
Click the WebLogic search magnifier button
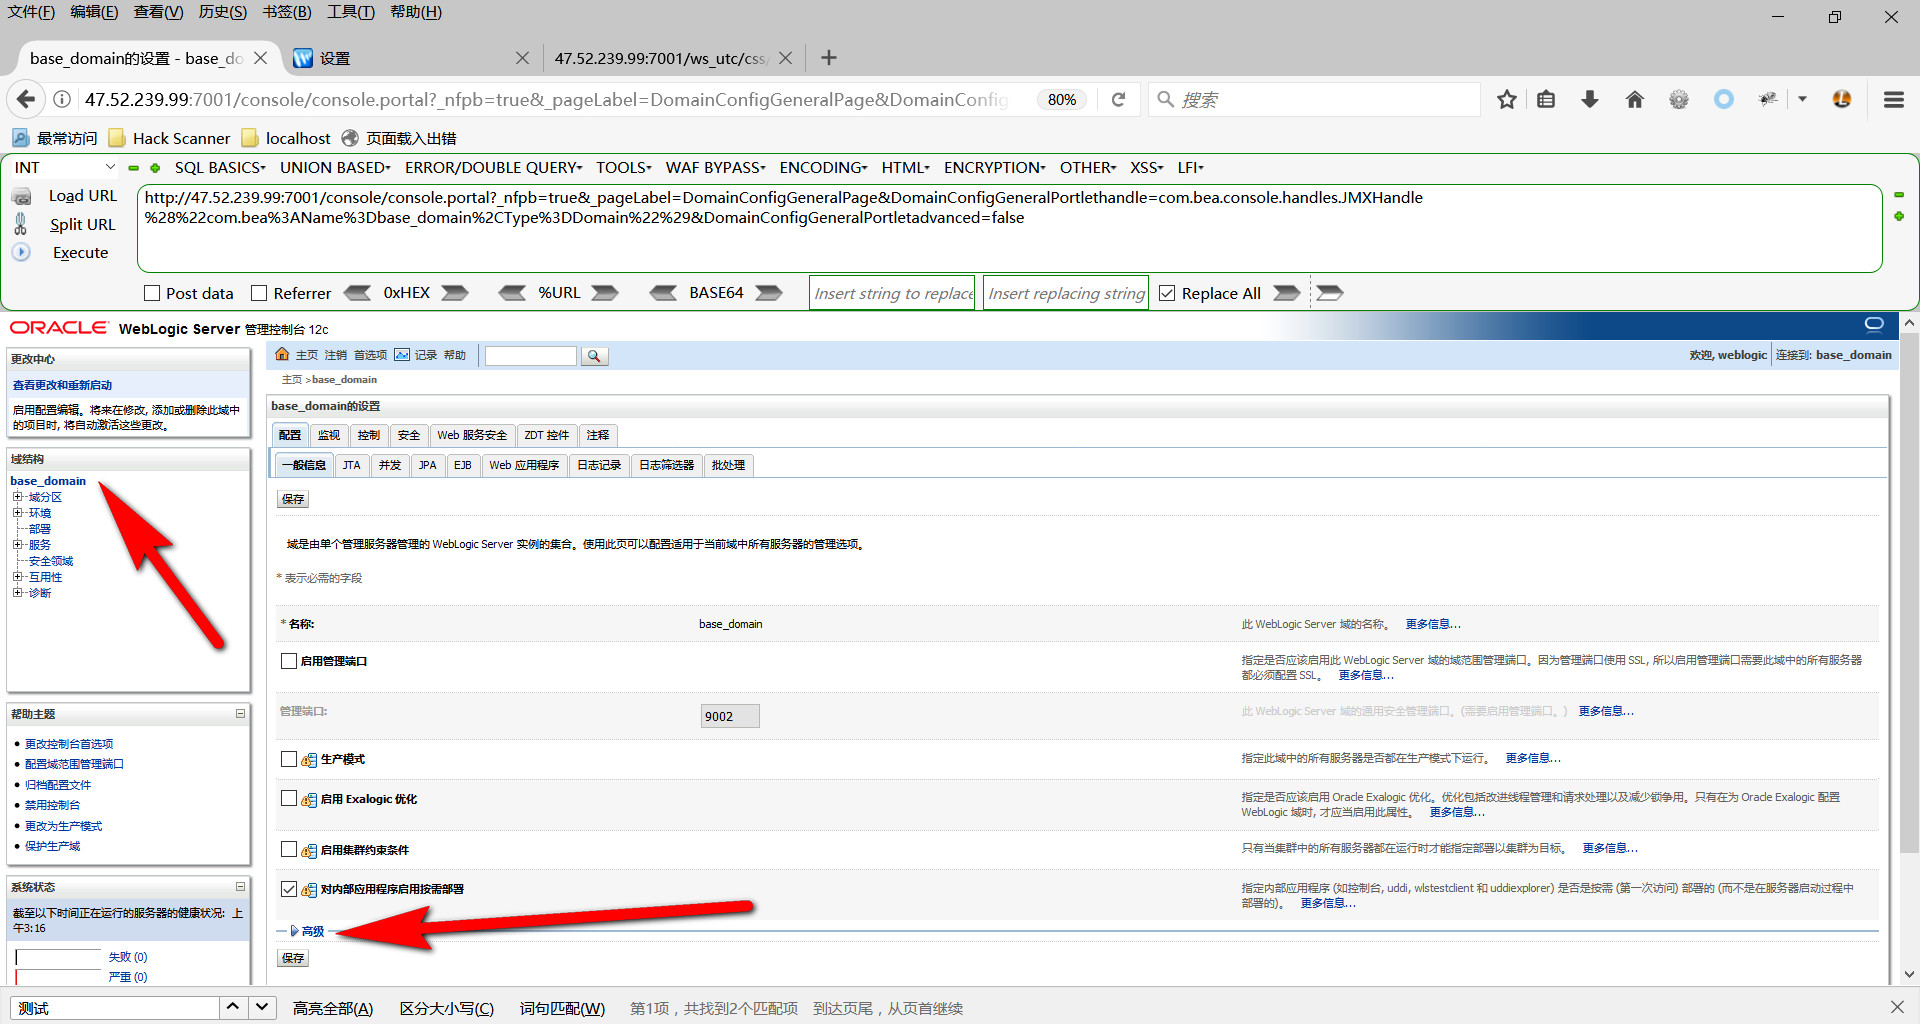click(x=594, y=356)
